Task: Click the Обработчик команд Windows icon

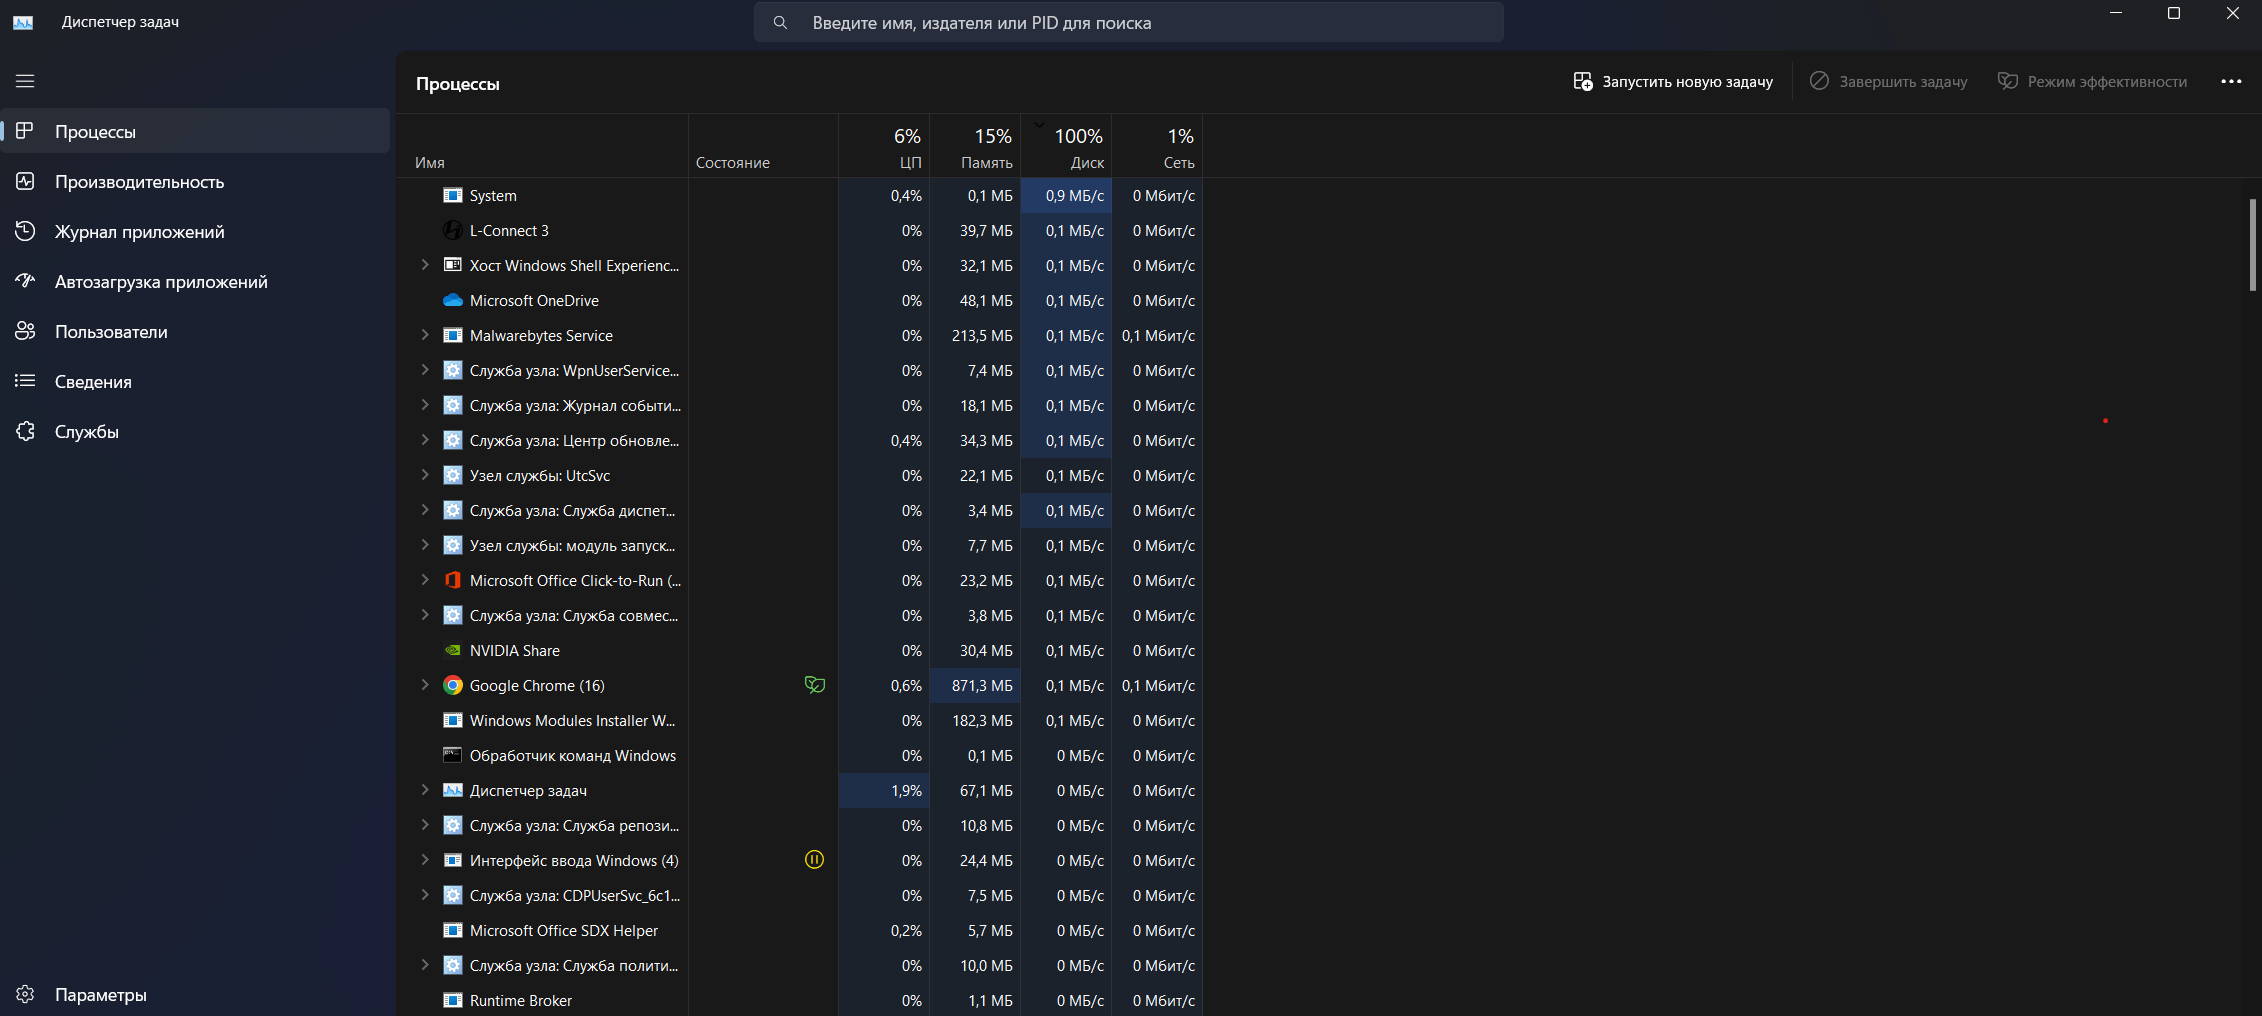Action: point(453,755)
